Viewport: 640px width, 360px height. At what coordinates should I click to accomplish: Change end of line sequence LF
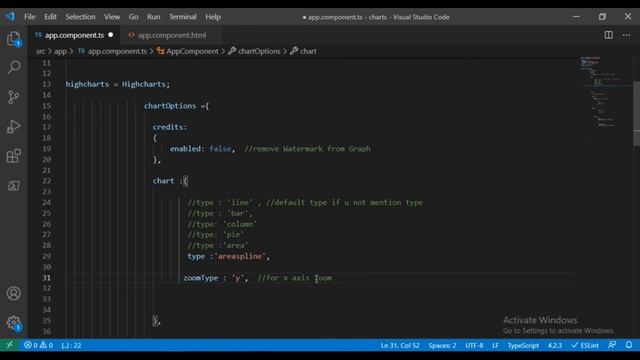[x=495, y=345]
